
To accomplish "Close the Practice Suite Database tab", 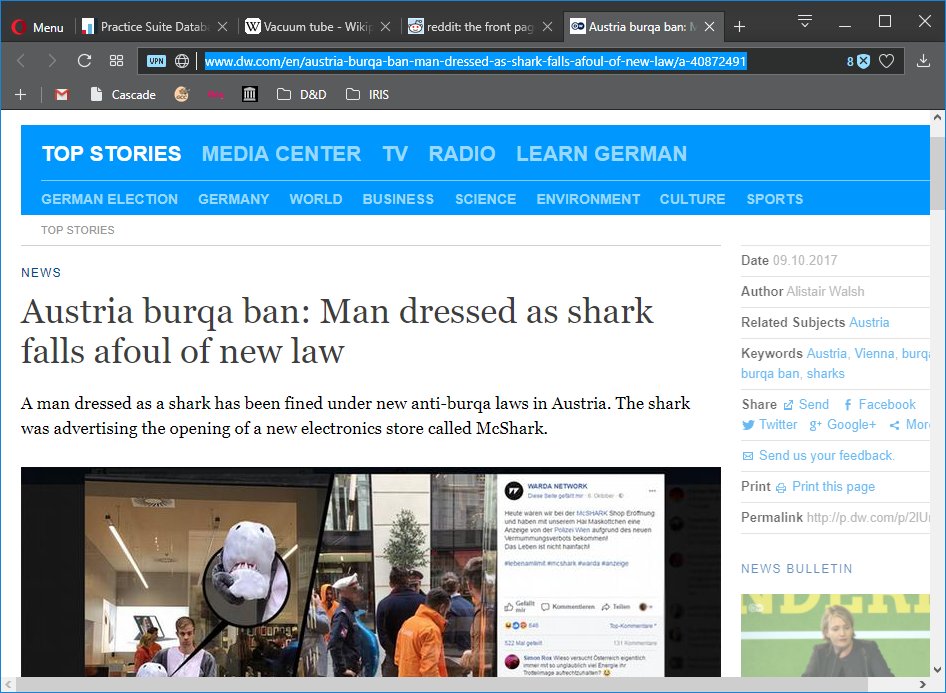I will (223, 27).
